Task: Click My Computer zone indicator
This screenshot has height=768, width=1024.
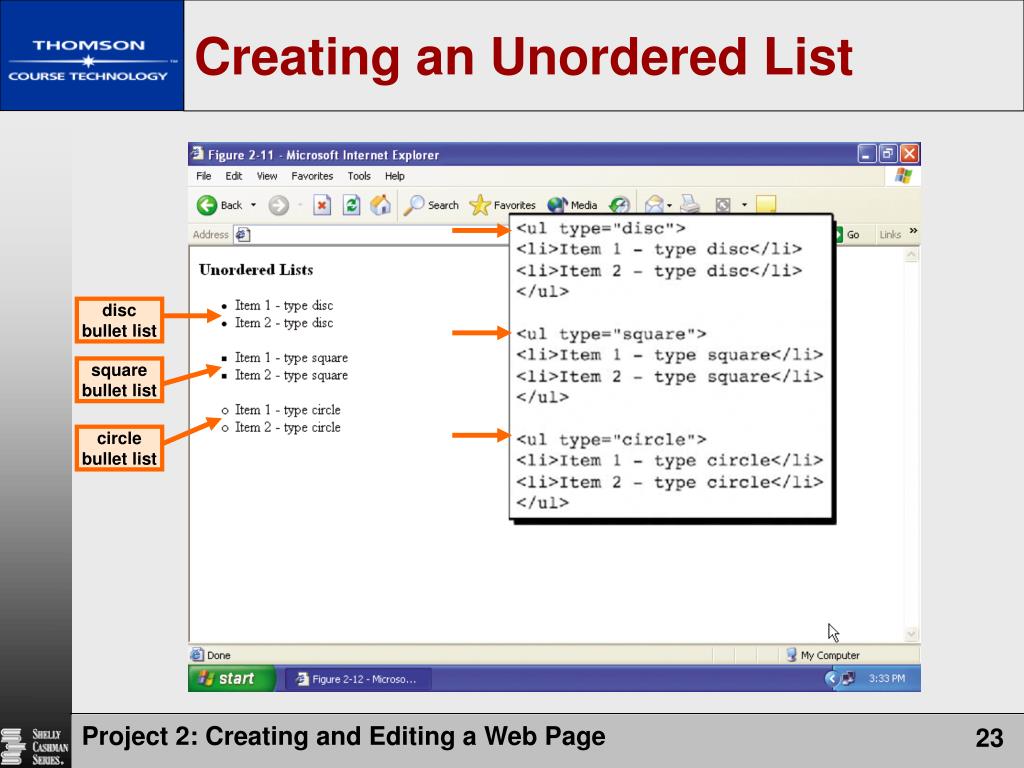Action: [823, 655]
